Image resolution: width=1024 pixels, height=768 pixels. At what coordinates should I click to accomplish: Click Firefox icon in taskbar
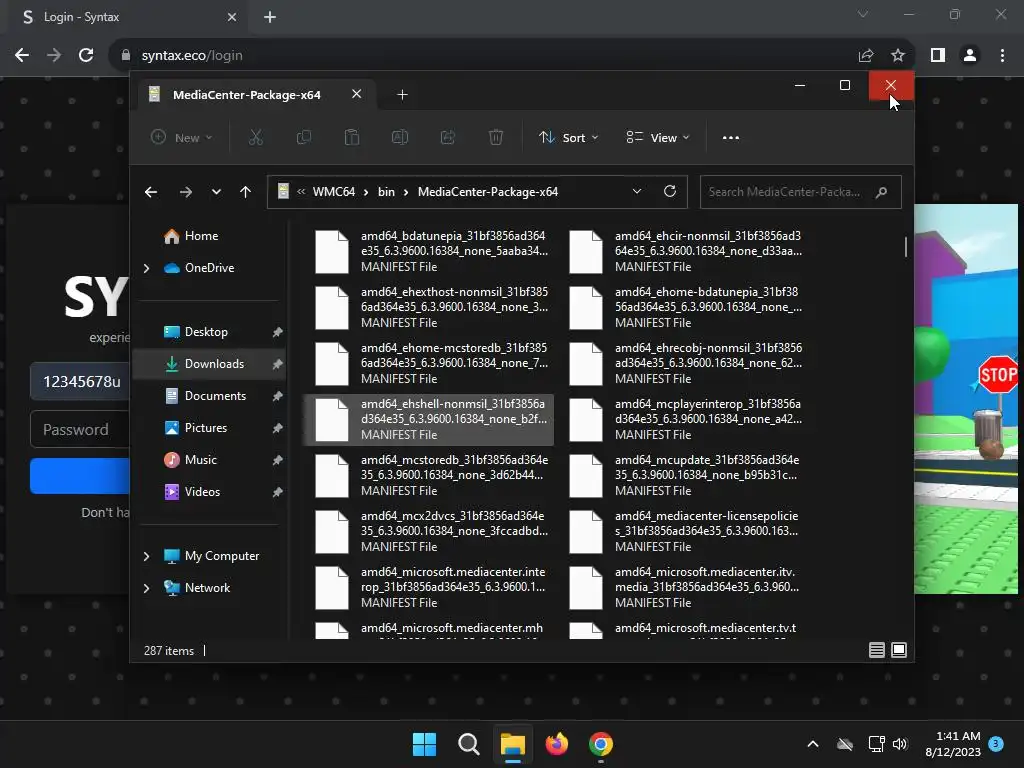tap(557, 744)
